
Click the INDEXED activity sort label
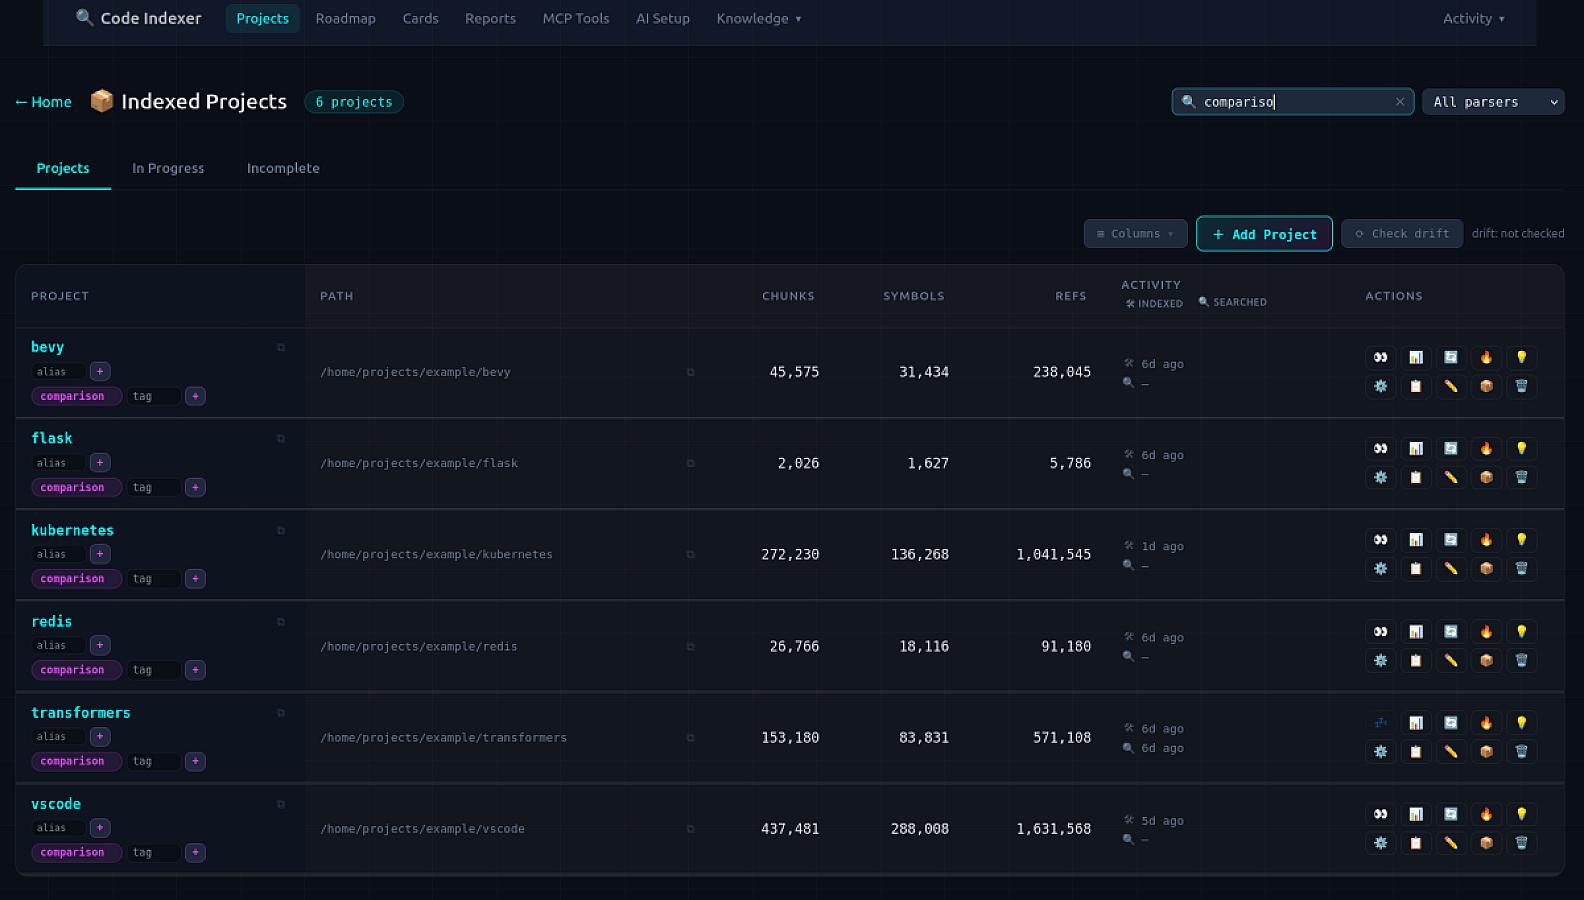1154,303
